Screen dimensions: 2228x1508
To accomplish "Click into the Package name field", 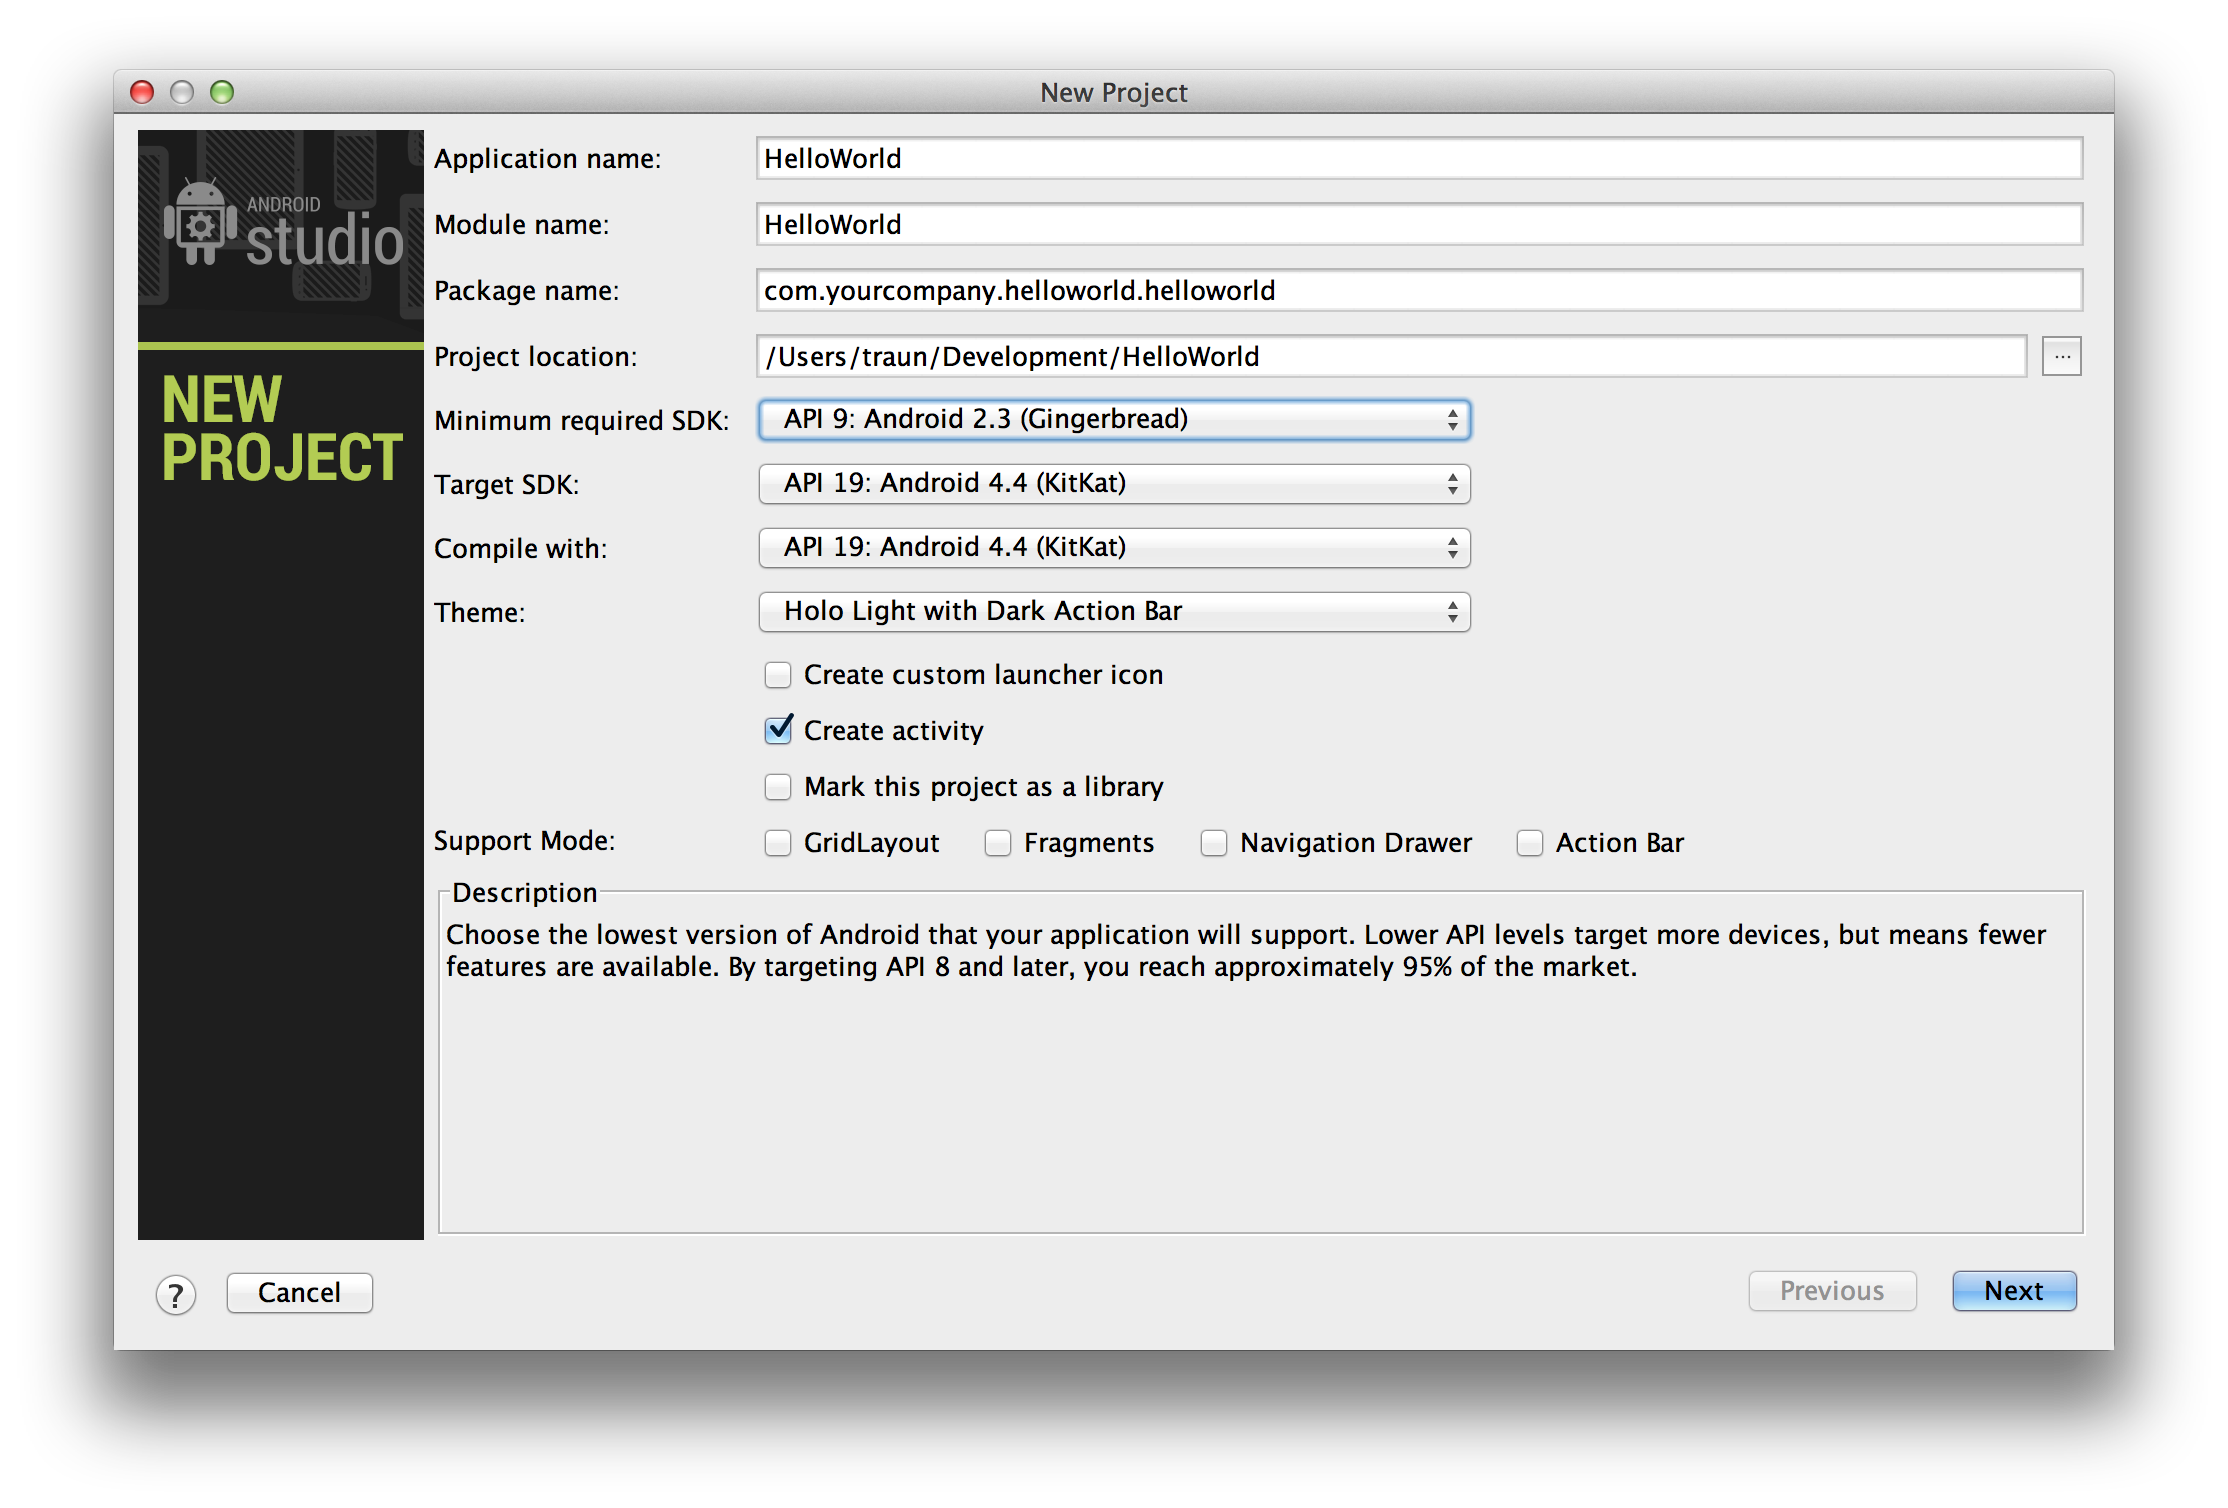I will tap(1418, 291).
